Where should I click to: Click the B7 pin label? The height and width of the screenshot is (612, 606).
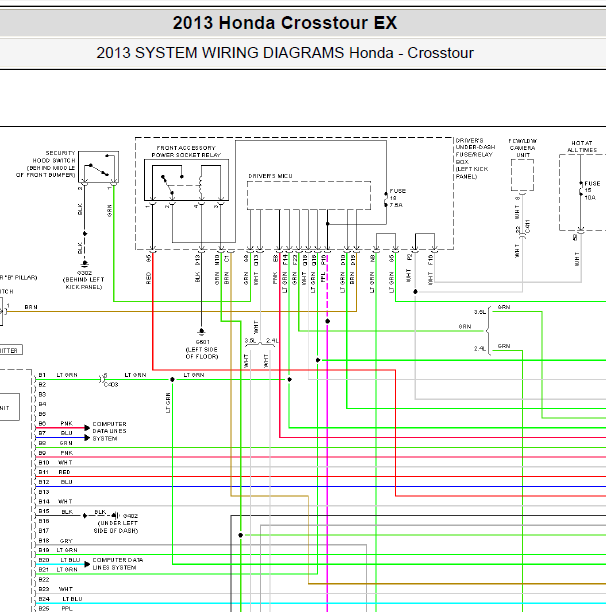(x=42, y=433)
